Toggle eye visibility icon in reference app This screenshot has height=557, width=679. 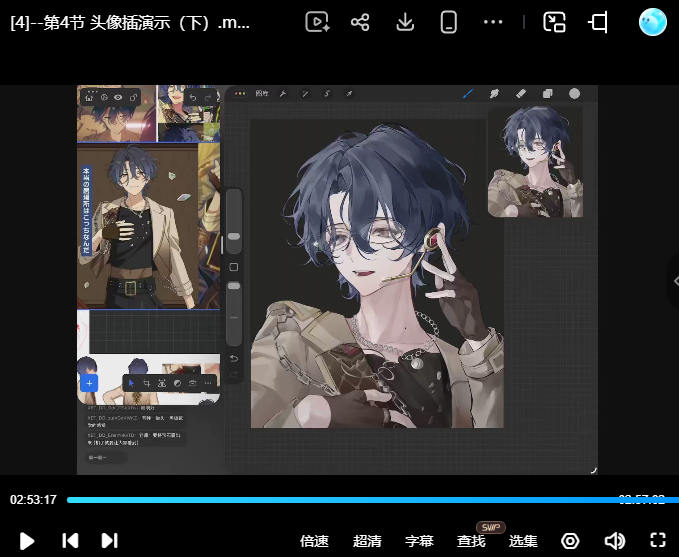point(118,97)
